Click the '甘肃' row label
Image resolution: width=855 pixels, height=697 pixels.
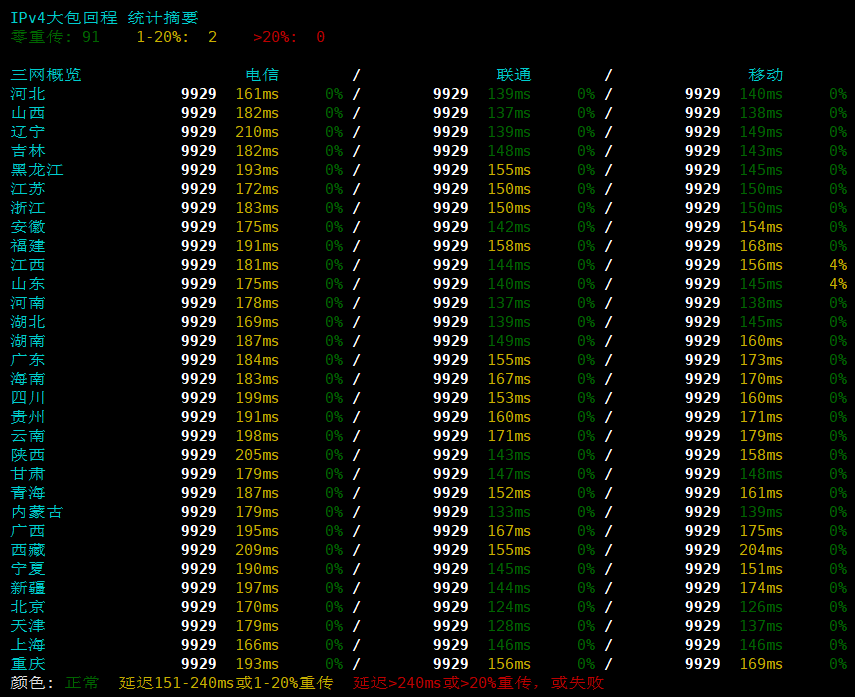28,474
